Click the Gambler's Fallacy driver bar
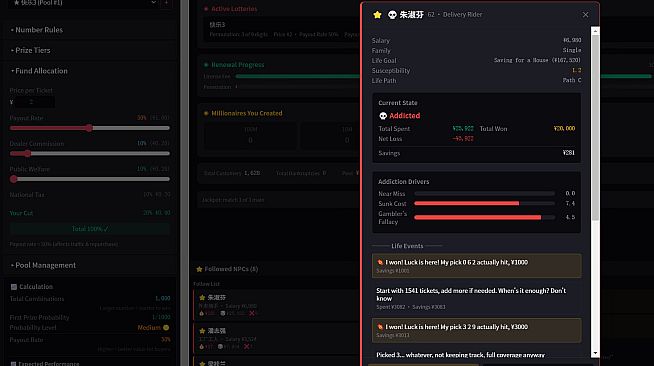 pyautogui.click(x=484, y=218)
